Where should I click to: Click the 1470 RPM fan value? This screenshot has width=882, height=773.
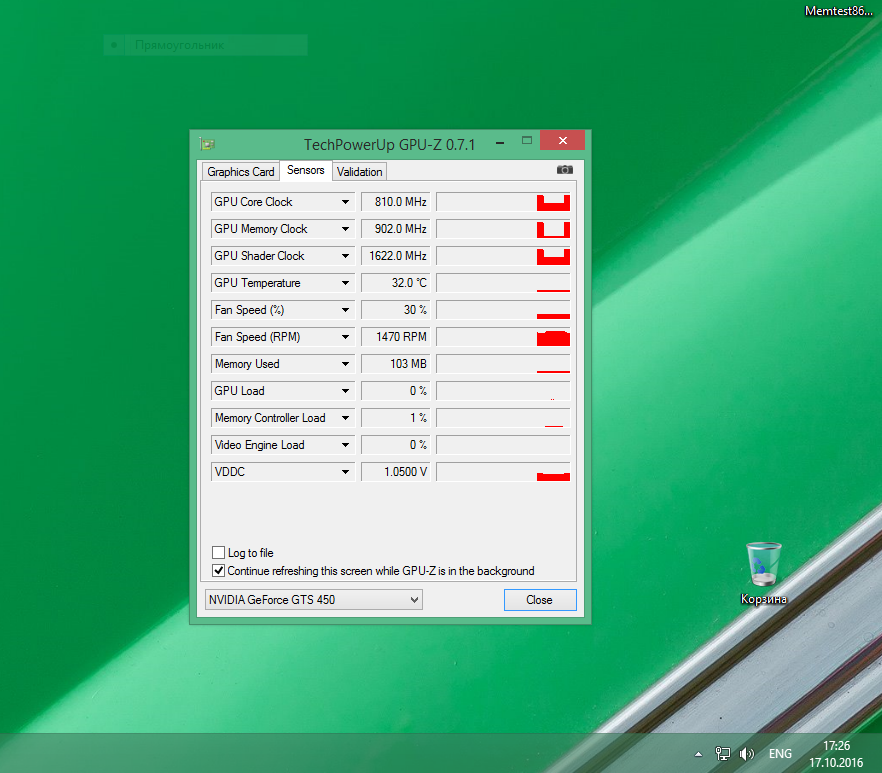click(395, 337)
